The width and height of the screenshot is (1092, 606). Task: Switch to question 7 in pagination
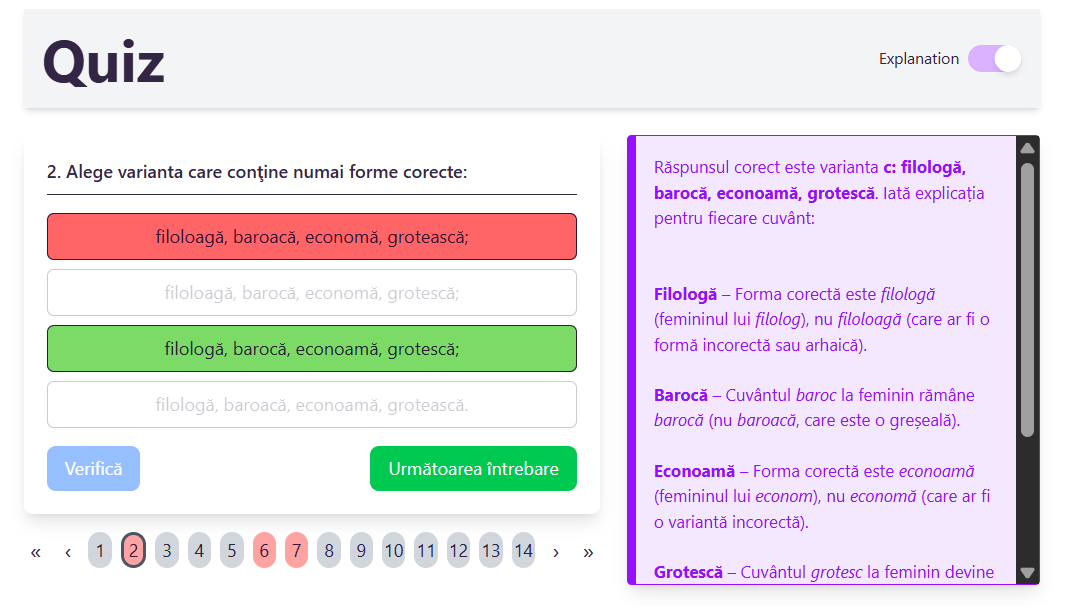pyautogui.click(x=296, y=551)
